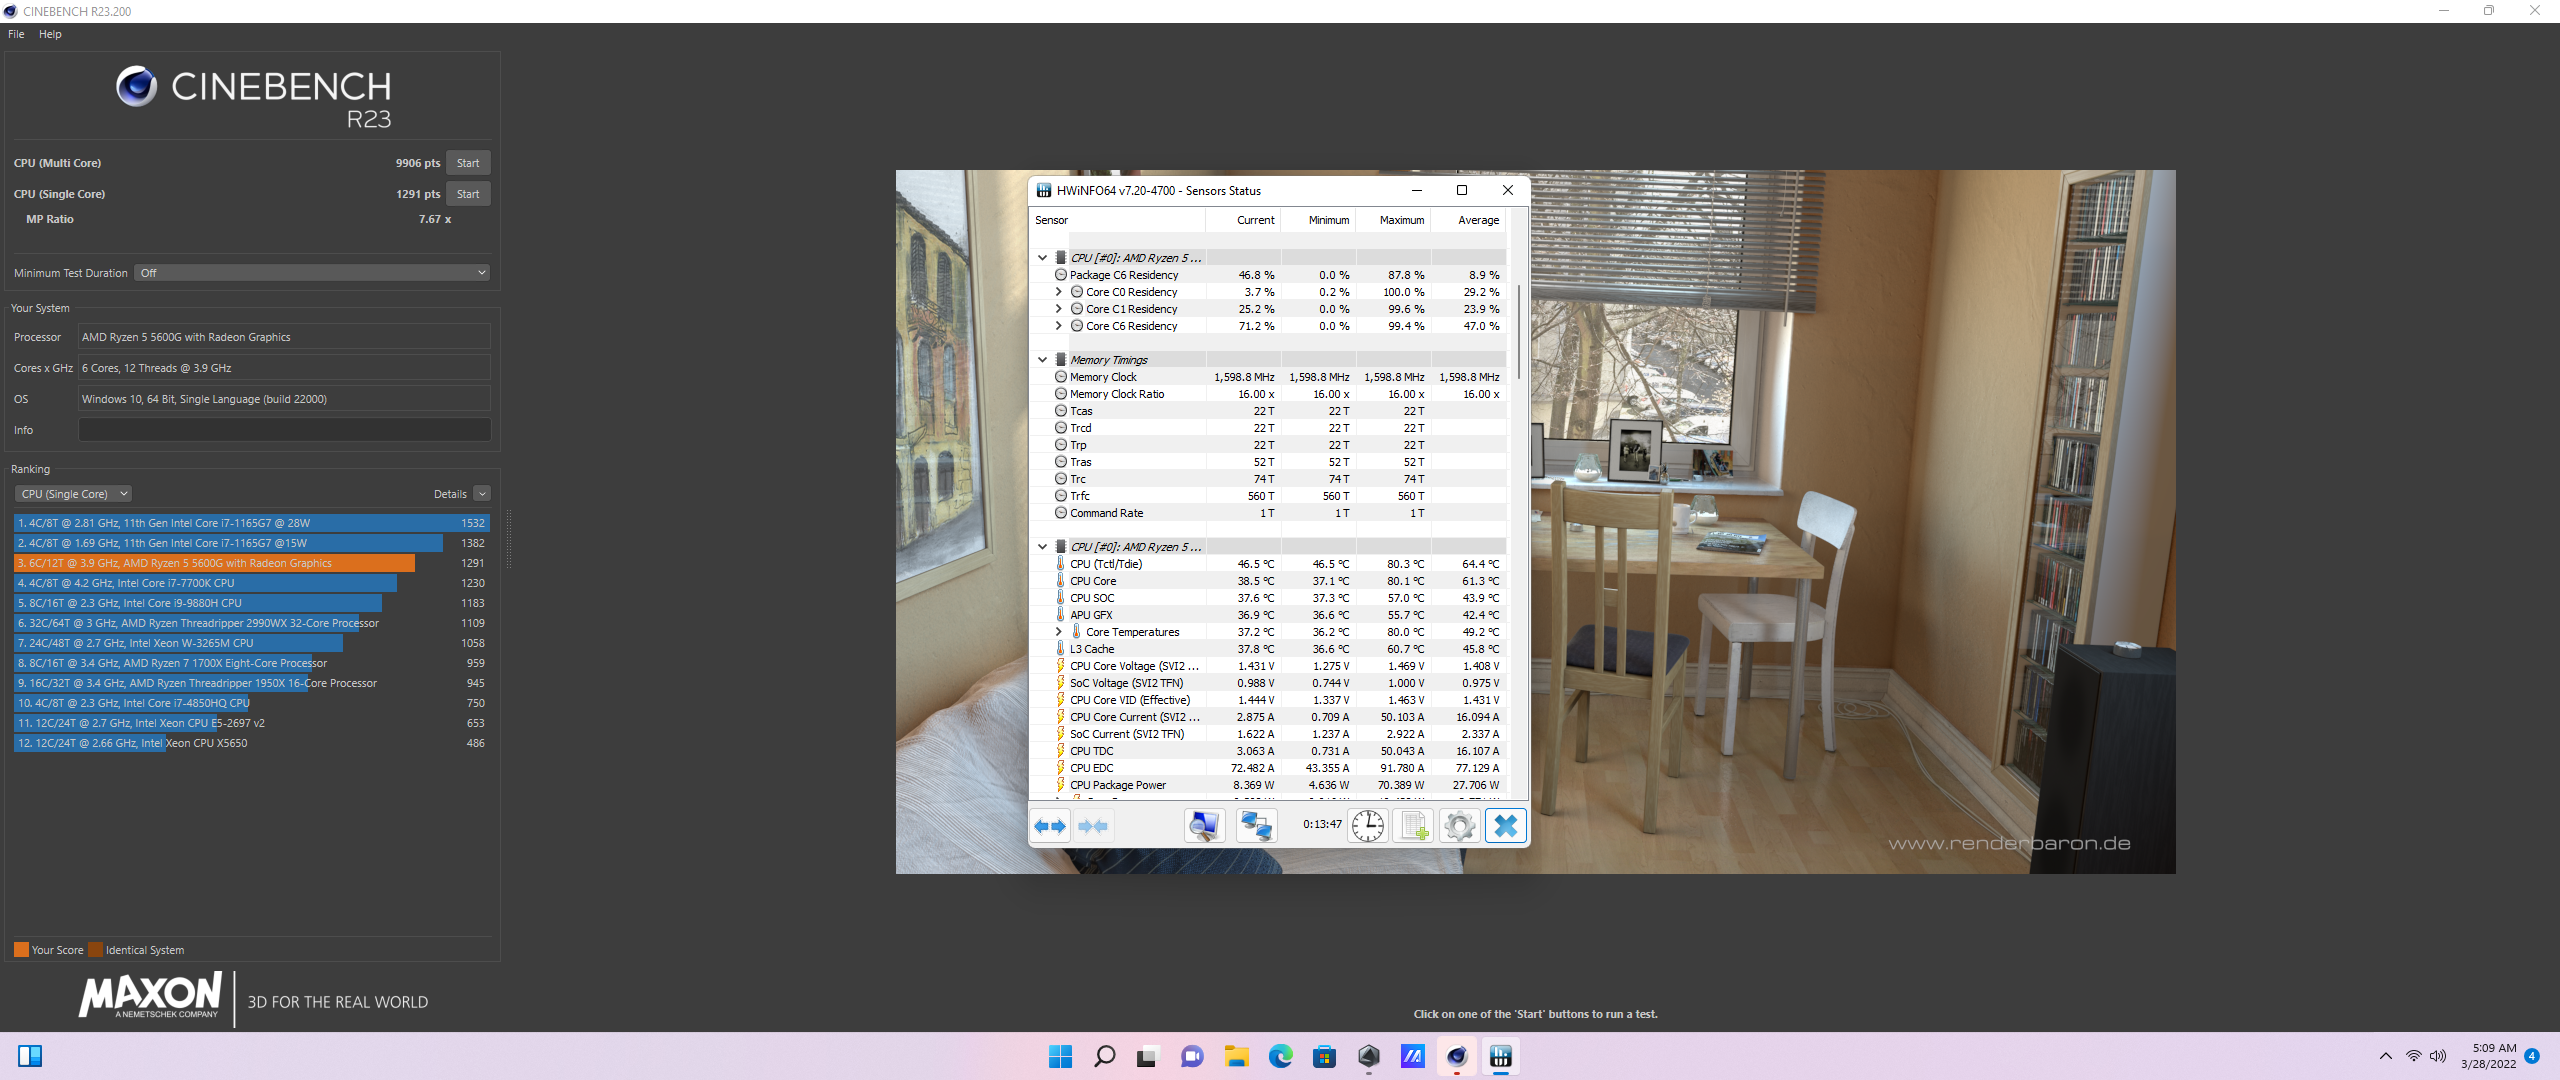Click the Info text field

tap(284, 430)
